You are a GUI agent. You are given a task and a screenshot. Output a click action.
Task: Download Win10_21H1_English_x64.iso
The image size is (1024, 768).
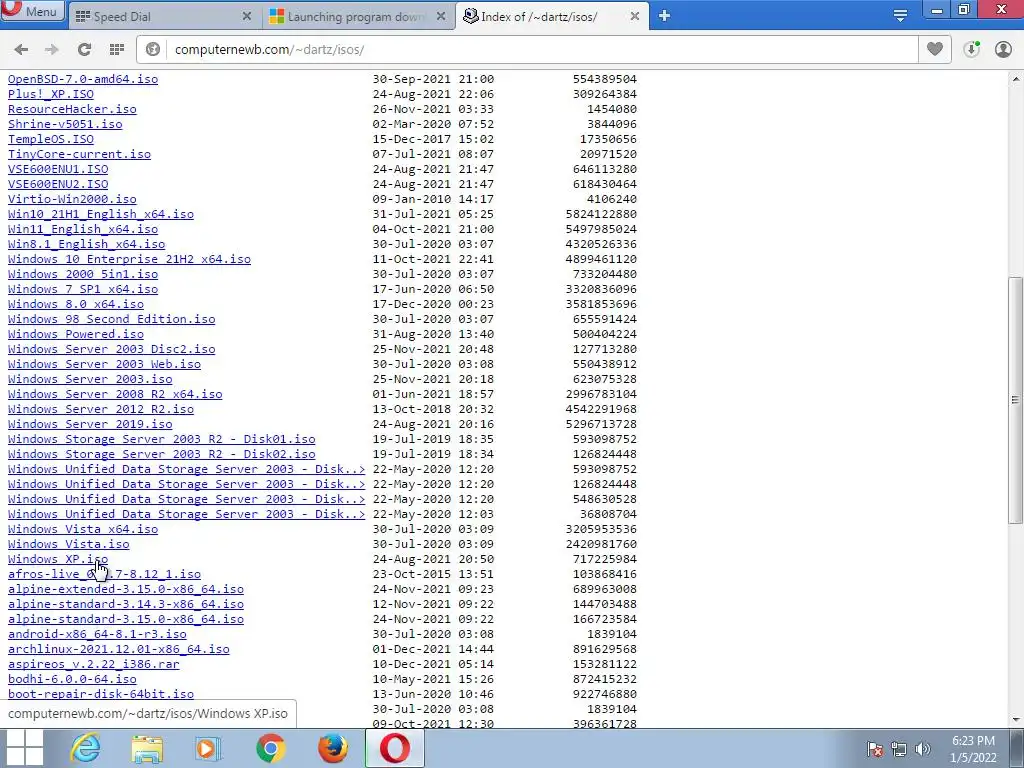101,214
